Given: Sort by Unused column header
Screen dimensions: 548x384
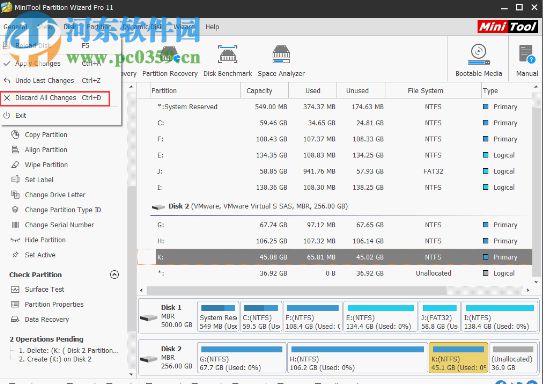Looking at the screenshot, I should [361, 90].
